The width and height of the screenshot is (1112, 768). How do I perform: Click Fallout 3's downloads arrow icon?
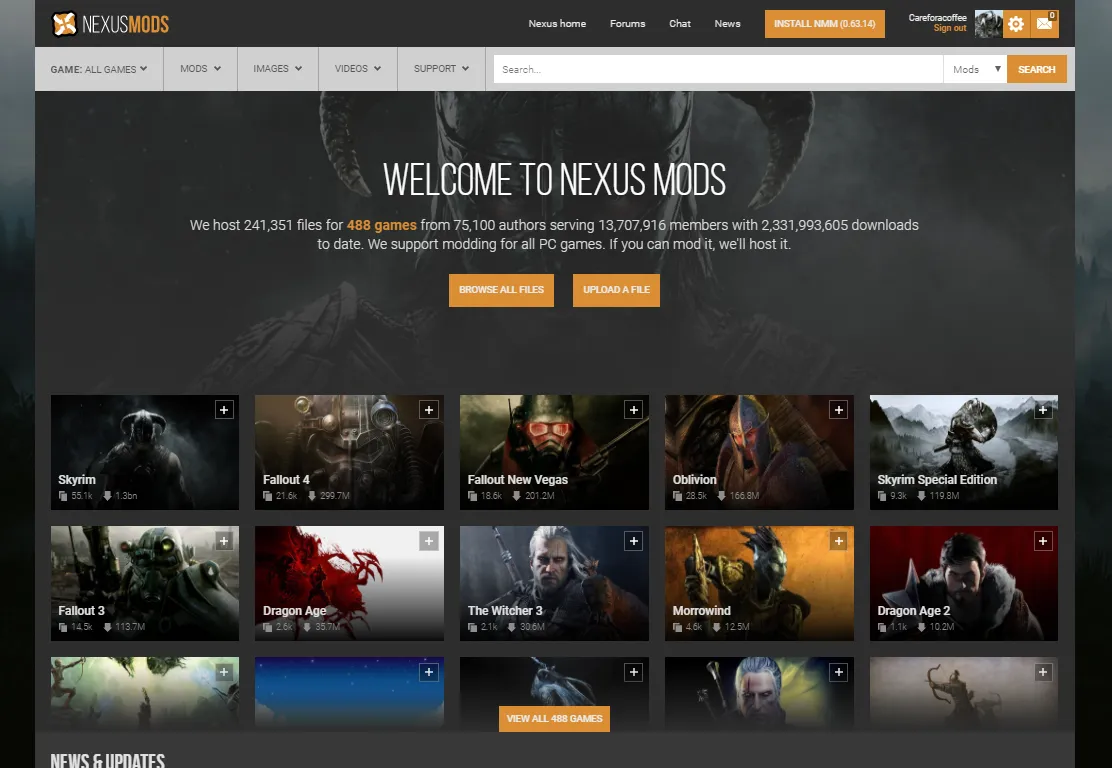(107, 628)
